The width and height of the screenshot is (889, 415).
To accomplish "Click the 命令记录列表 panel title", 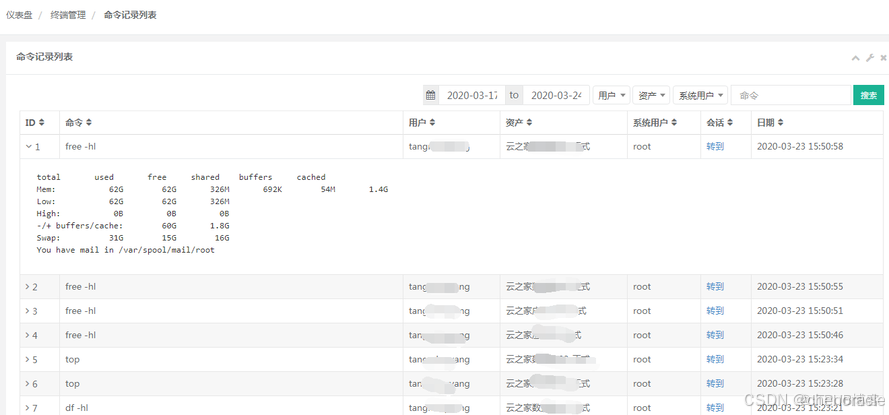I will tap(44, 57).
